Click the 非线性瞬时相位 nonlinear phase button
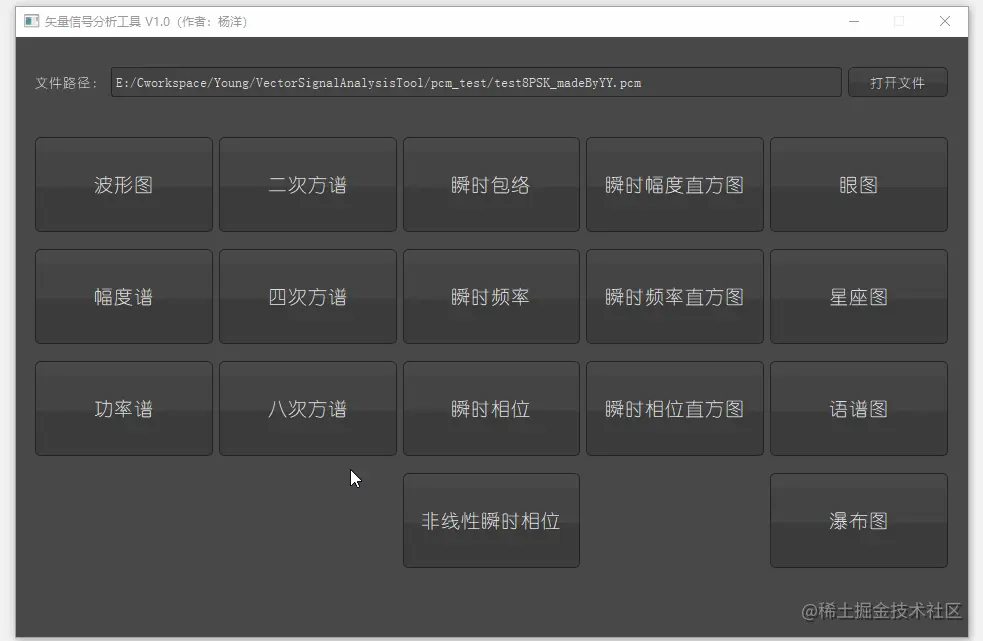983x641 pixels. (491, 520)
